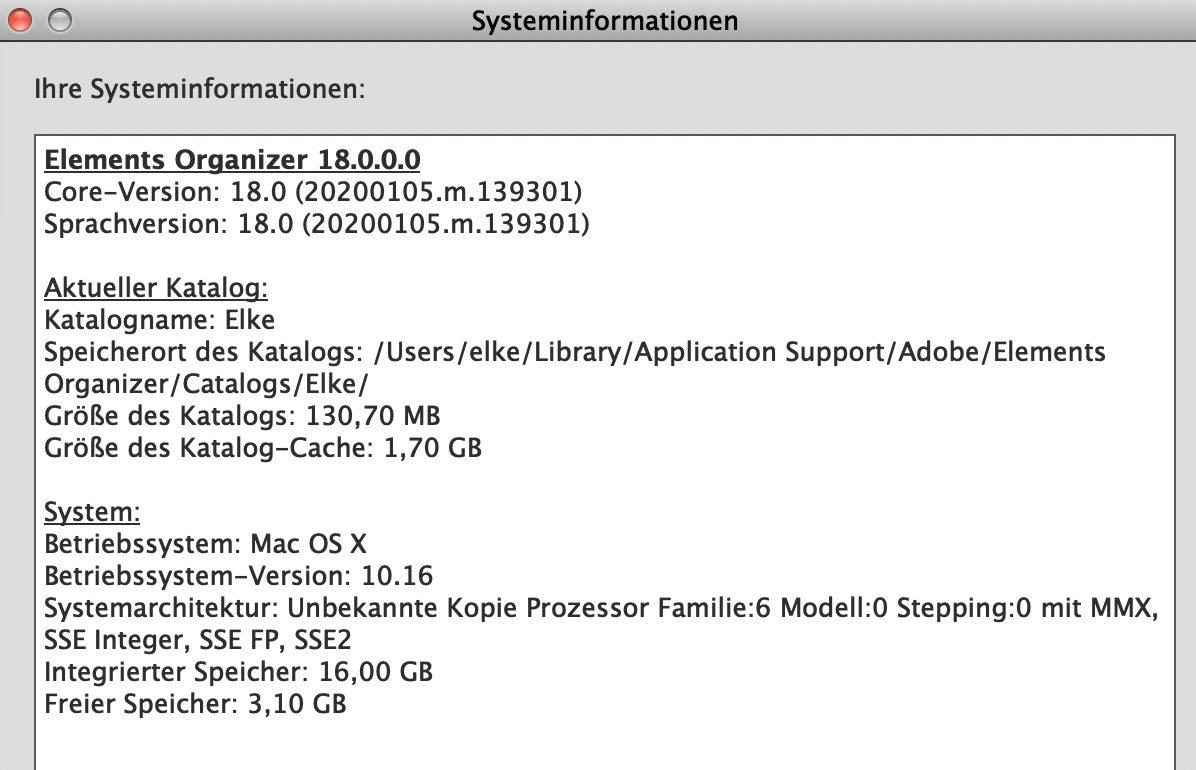Viewport: 1196px width, 770px height.
Task: Click the Systeminformationen title bar
Action: 605,19
